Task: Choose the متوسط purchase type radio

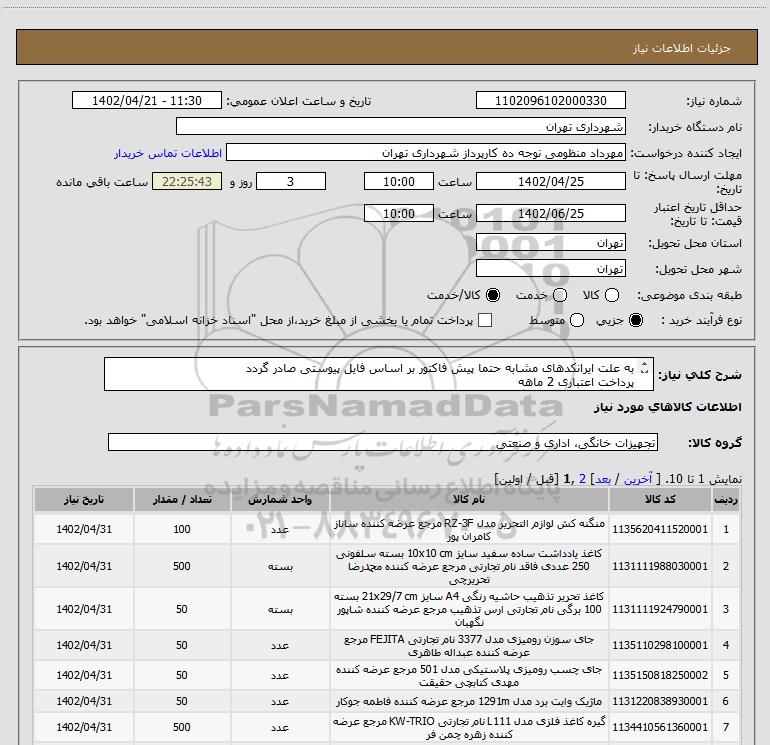Action: 577,321
